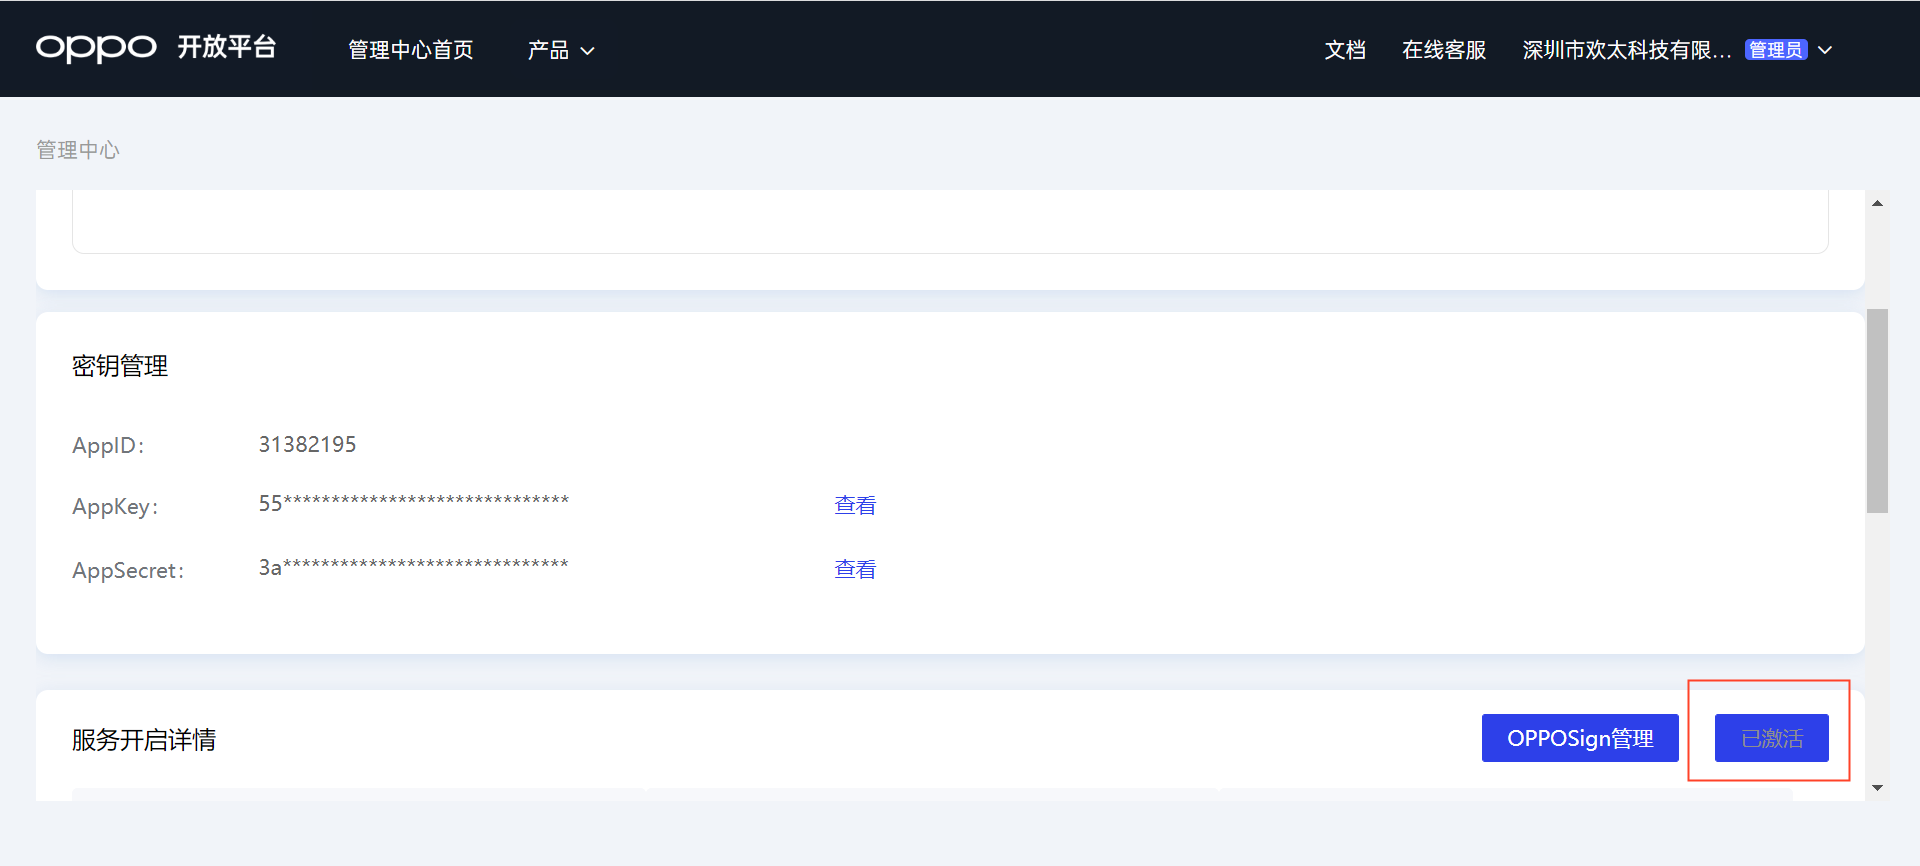The height and width of the screenshot is (866, 1920).
Task: Go to 管理中心 breadcrumb
Action: (x=78, y=150)
